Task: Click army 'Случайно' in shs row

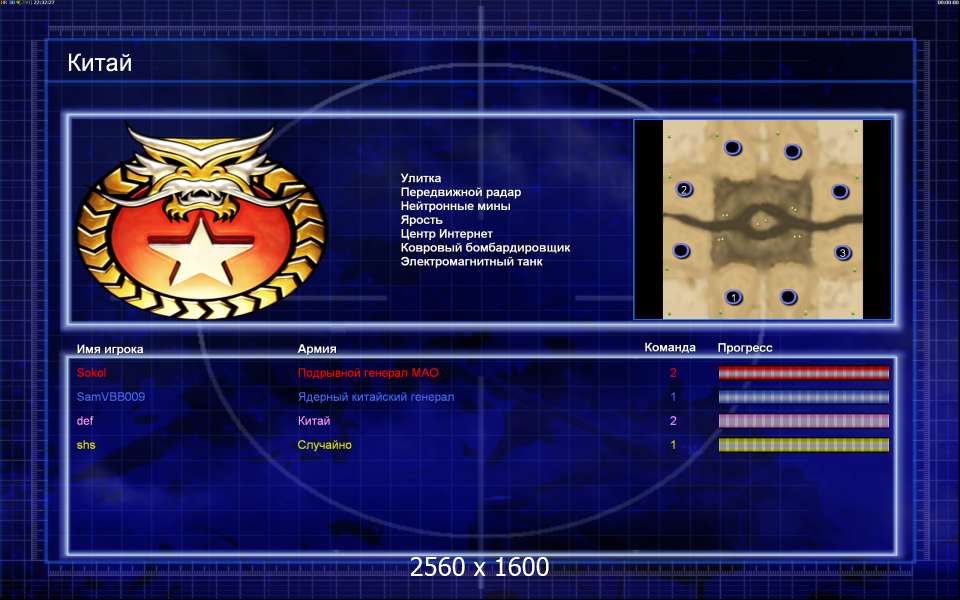Action: pos(324,445)
